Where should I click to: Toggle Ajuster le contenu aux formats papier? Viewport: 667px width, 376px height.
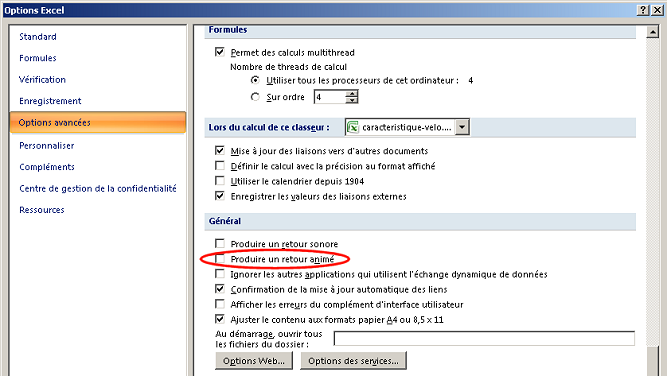pos(220,319)
